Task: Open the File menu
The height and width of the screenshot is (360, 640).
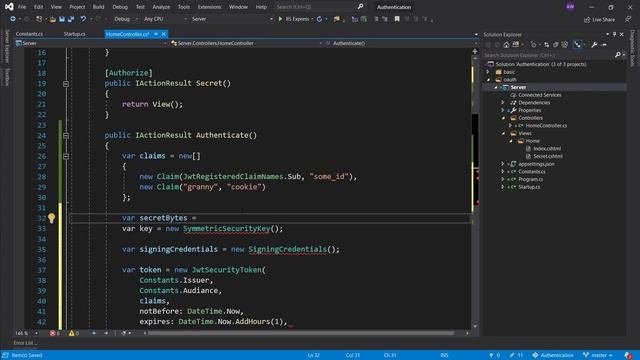Action: tap(22, 7)
